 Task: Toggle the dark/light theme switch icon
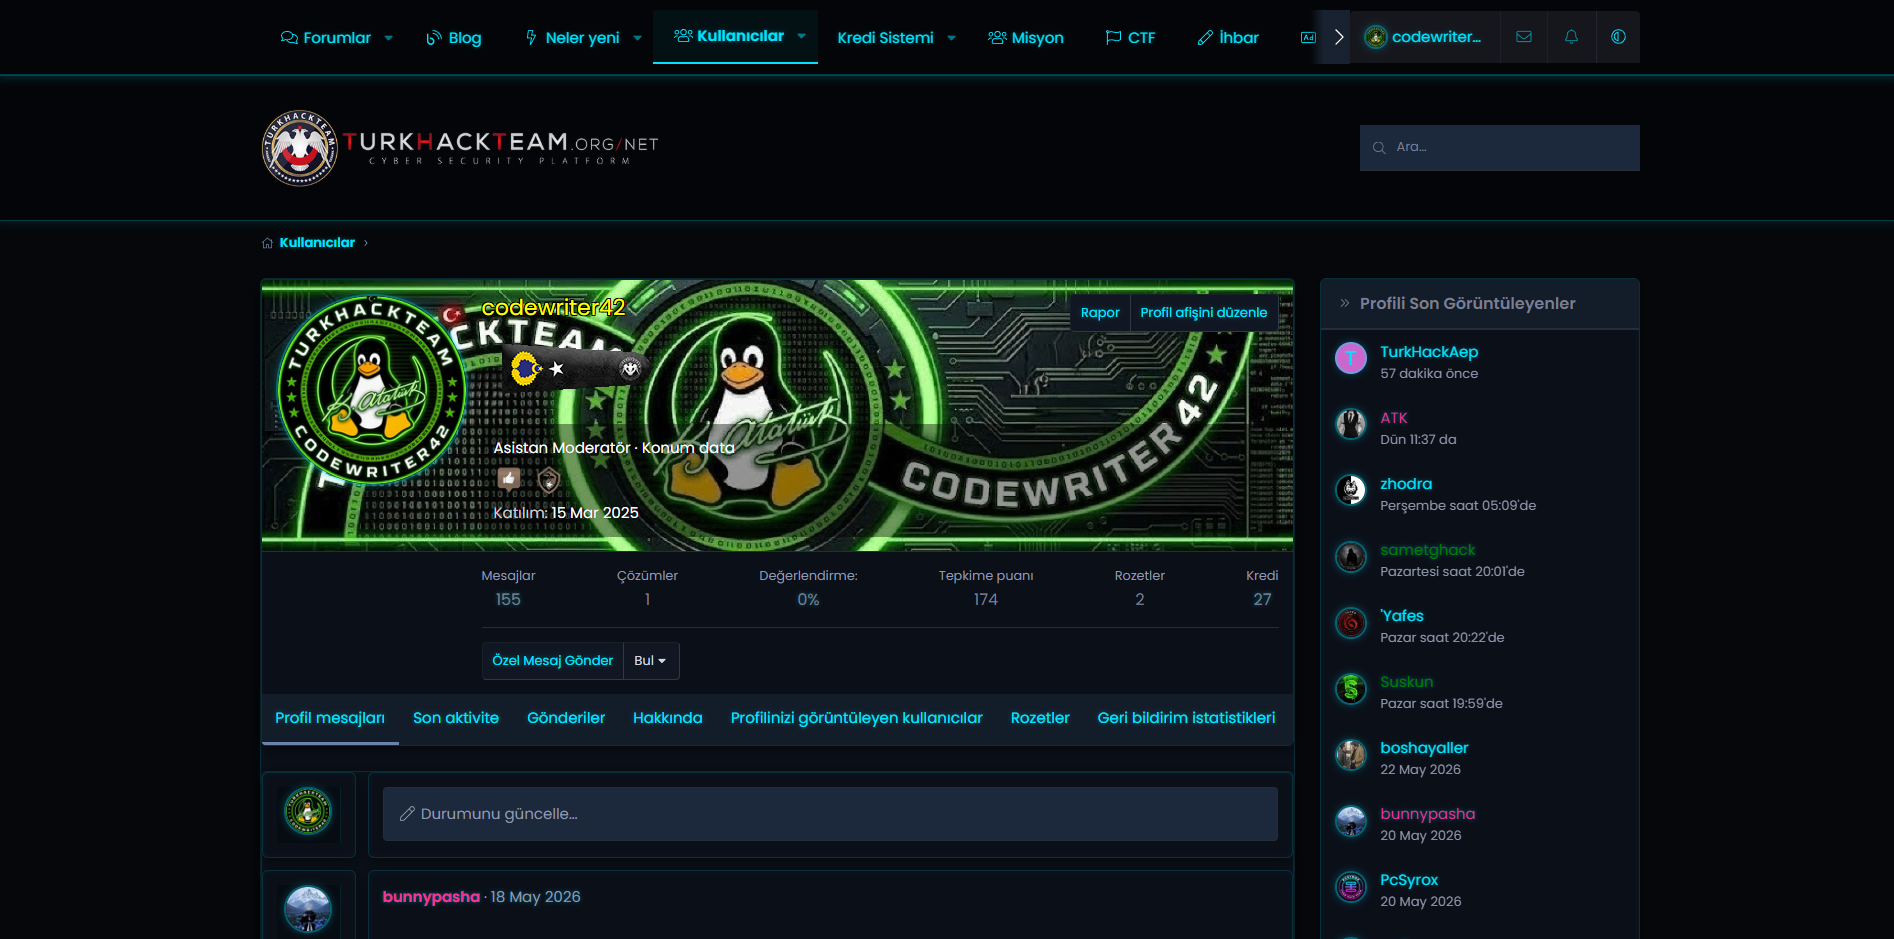[1618, 37]
